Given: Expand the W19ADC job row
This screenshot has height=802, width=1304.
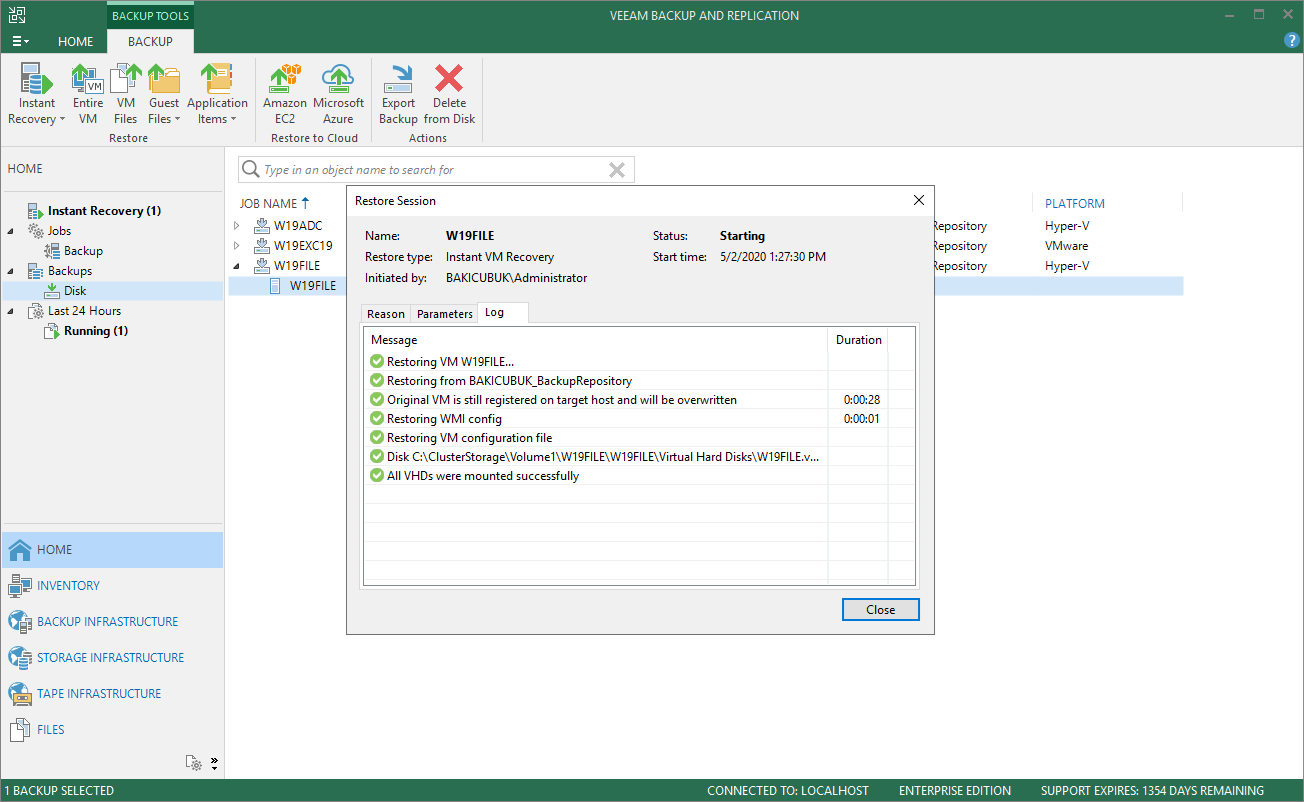Looking at the screenshot, I should tap(237, 226).
